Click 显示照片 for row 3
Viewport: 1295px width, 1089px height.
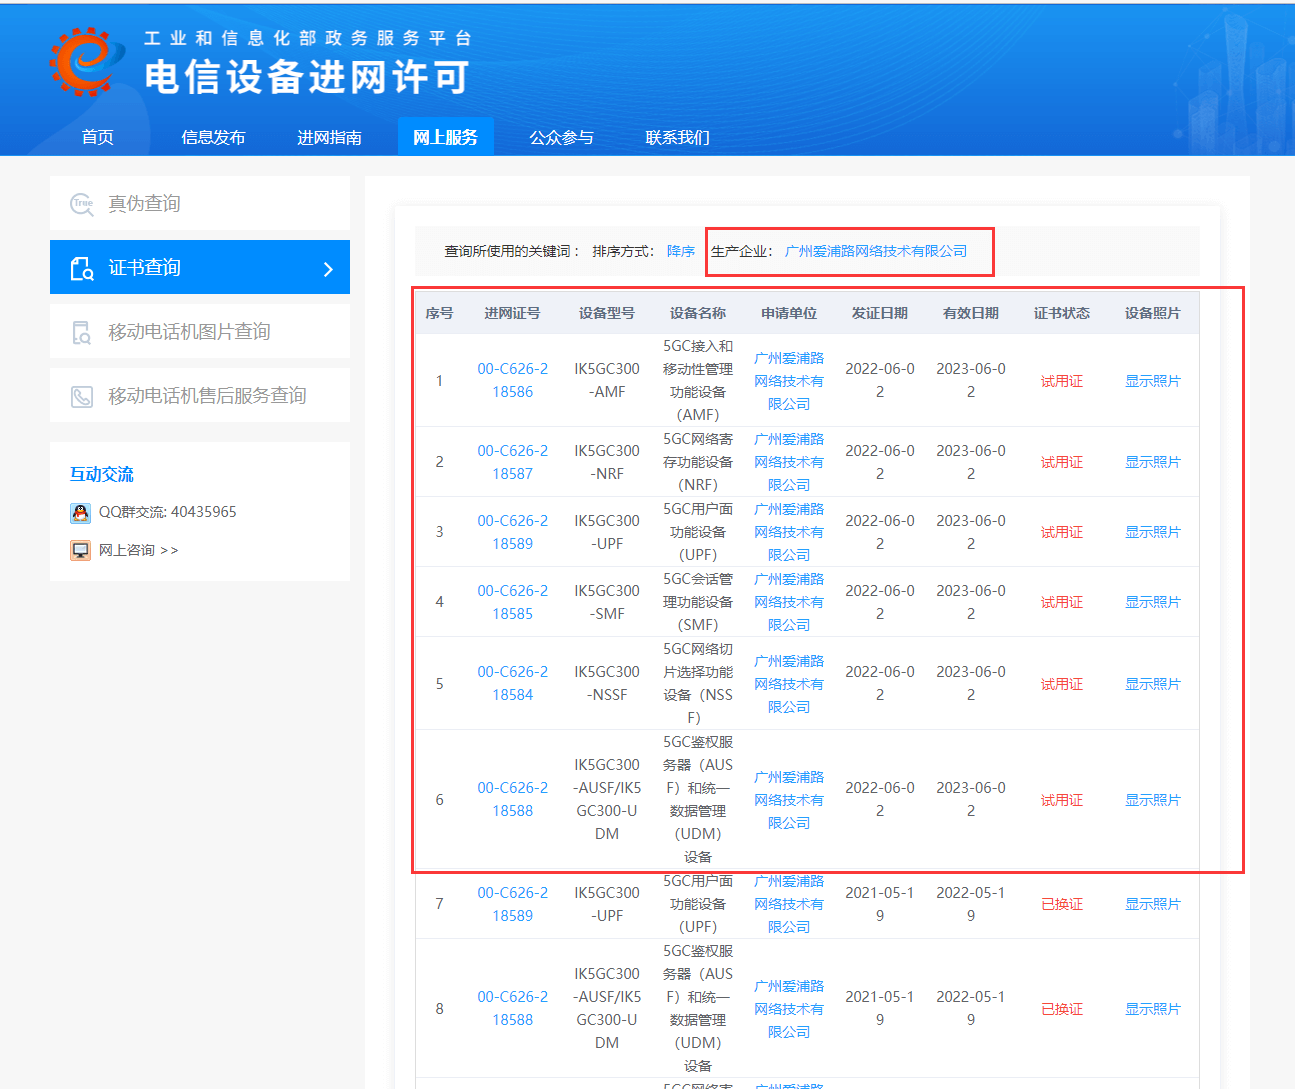coord(1152,532)
